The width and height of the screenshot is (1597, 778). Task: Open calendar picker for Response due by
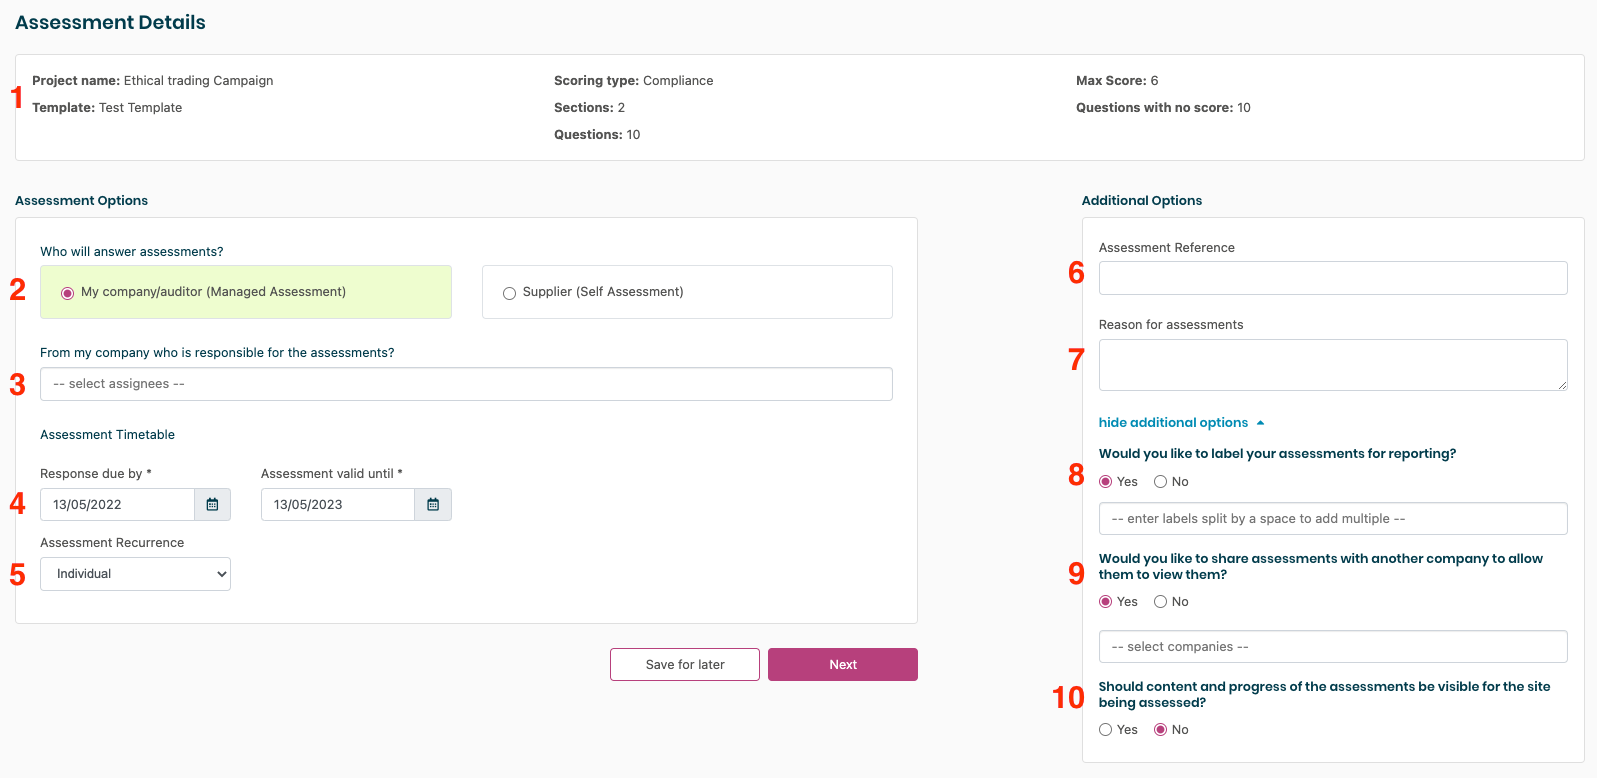click(x=212, y=505)
